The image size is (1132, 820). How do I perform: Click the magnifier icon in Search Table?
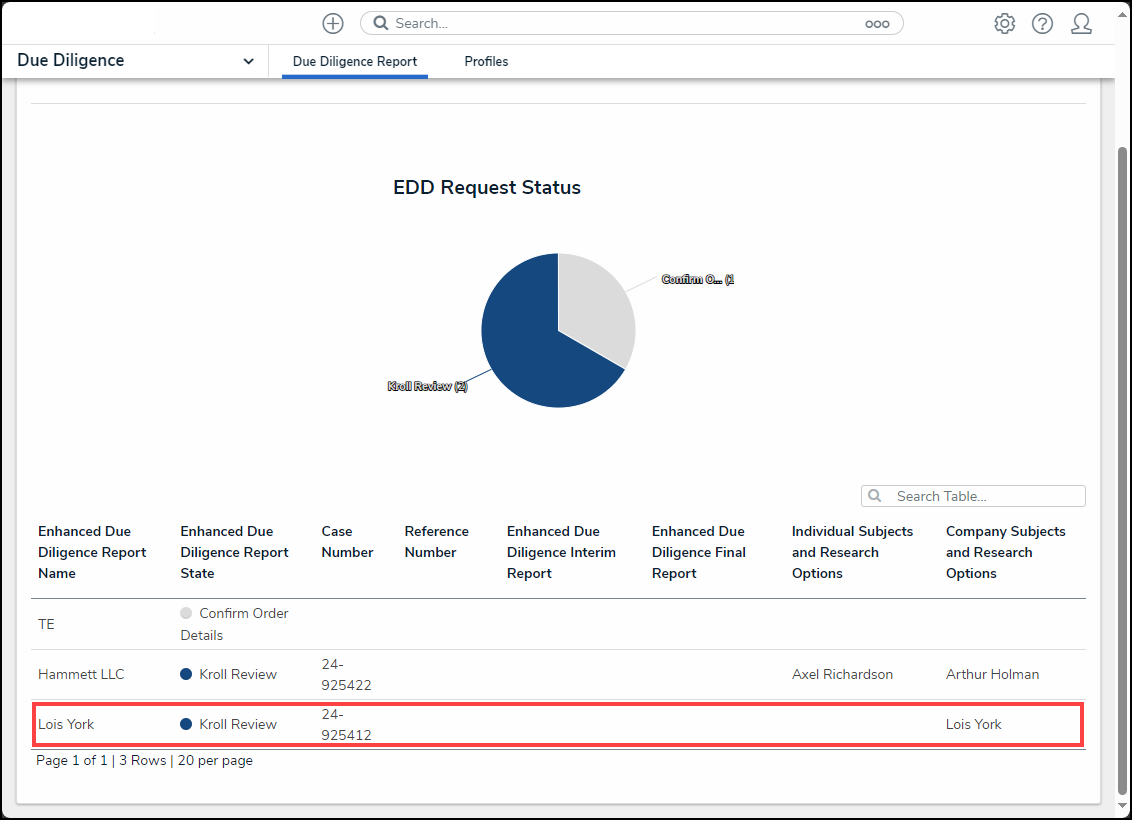(x=874, y=496)
